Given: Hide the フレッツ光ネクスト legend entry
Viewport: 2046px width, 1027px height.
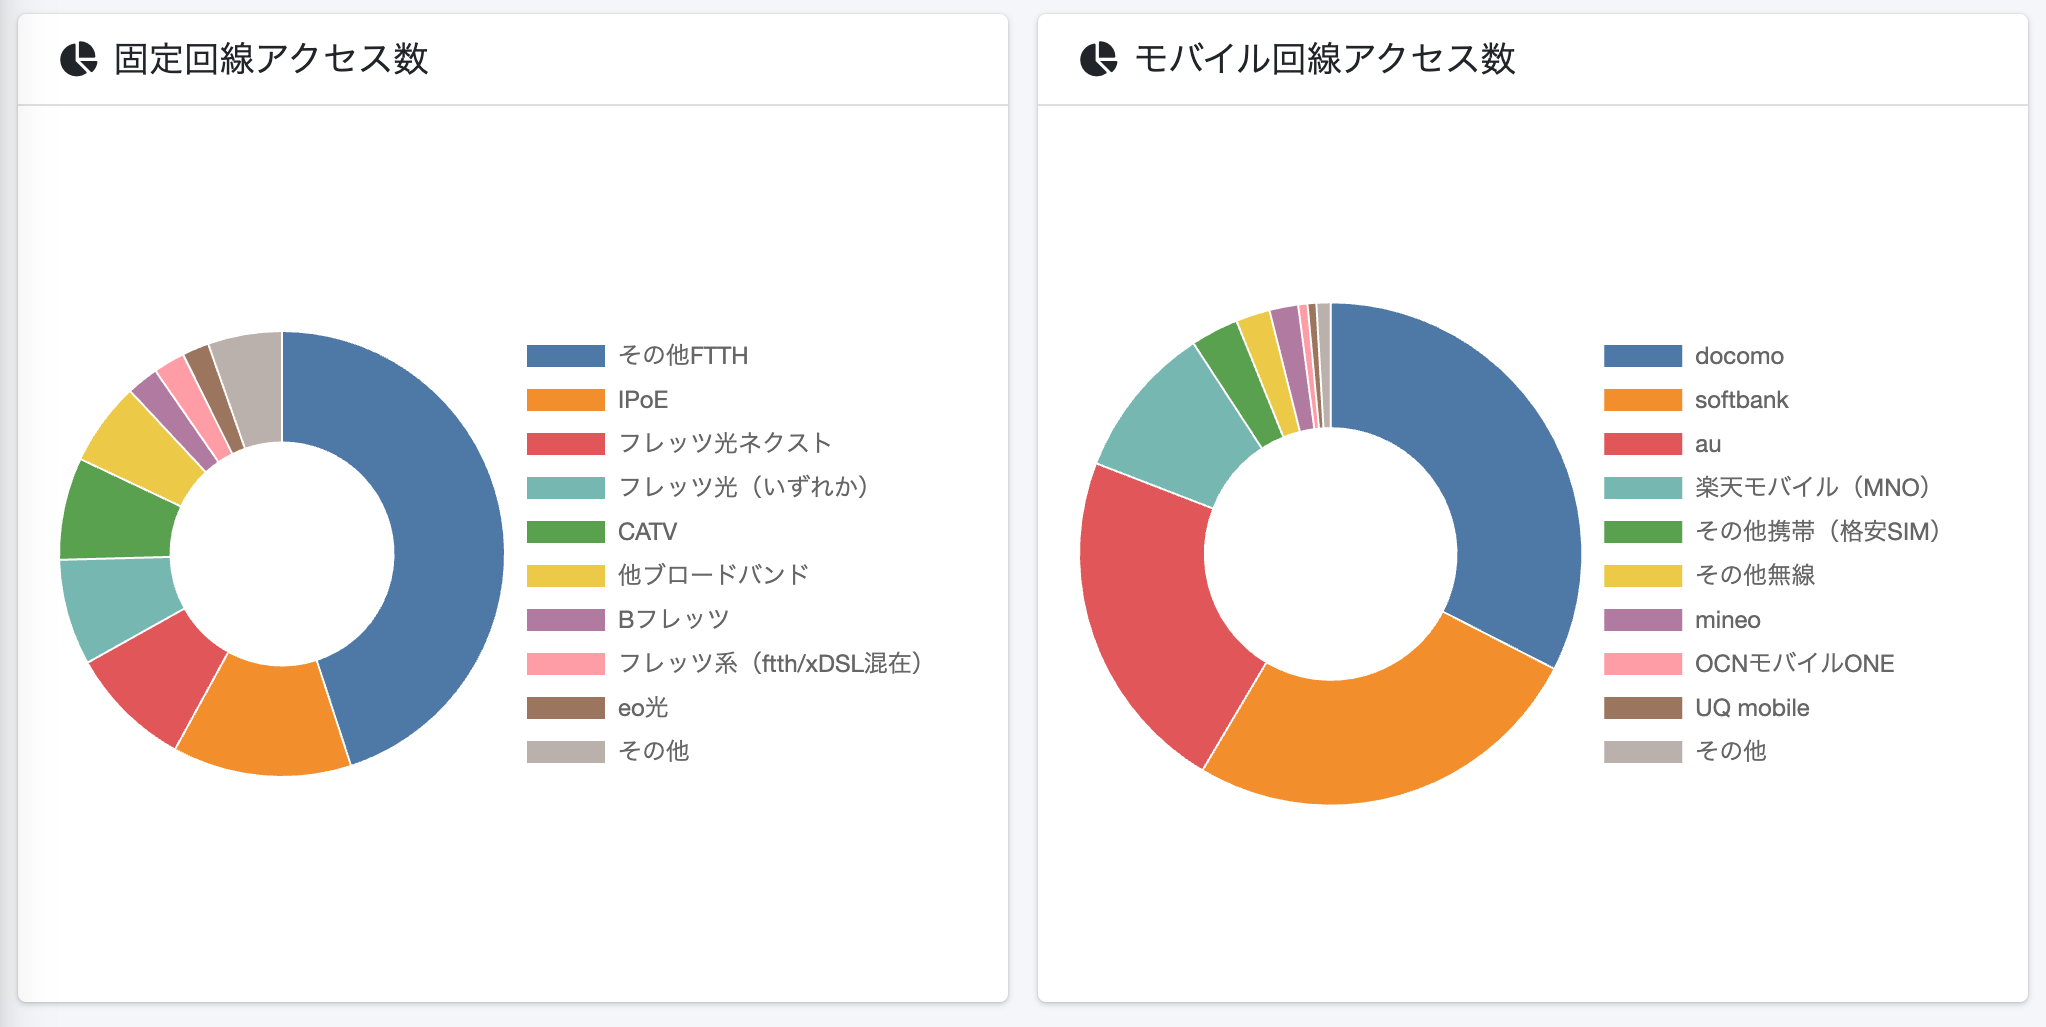Looking at the screenshot, I should click(724, 443).
